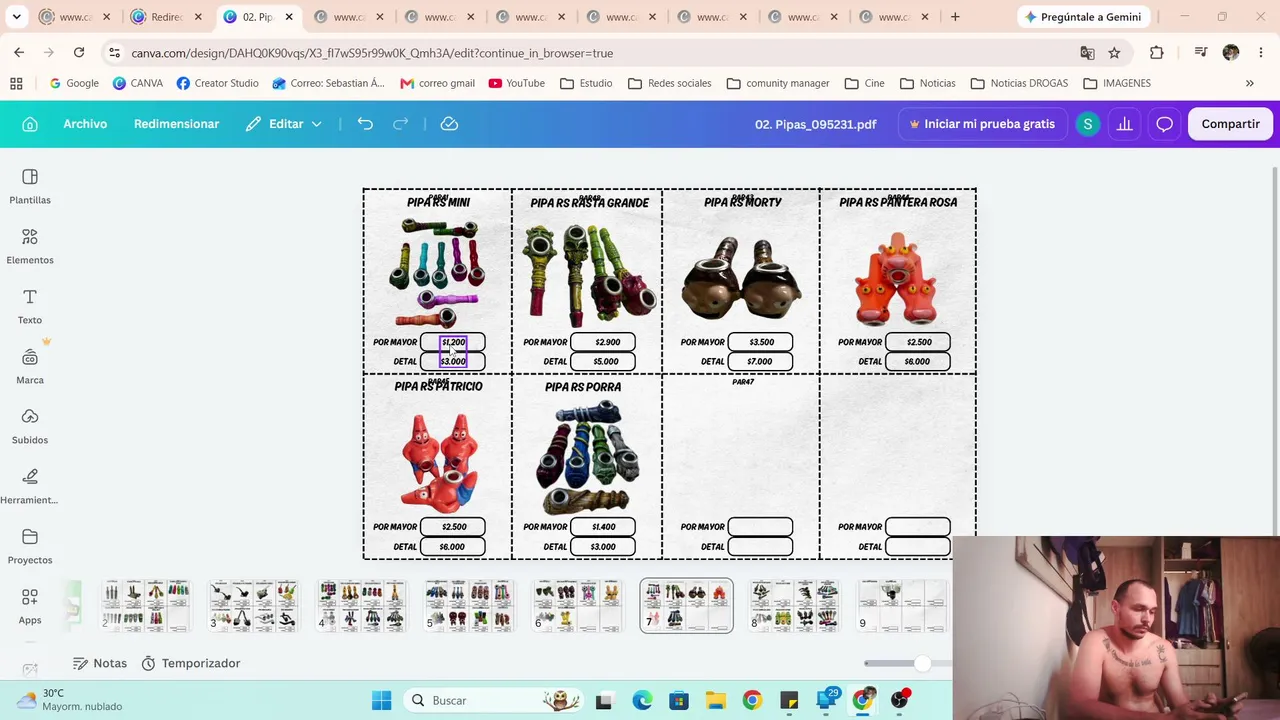The height and width of the screenshot is (720, 1280).
Task: Open the Creator Studio bookmark
Action: click(217, 83)
